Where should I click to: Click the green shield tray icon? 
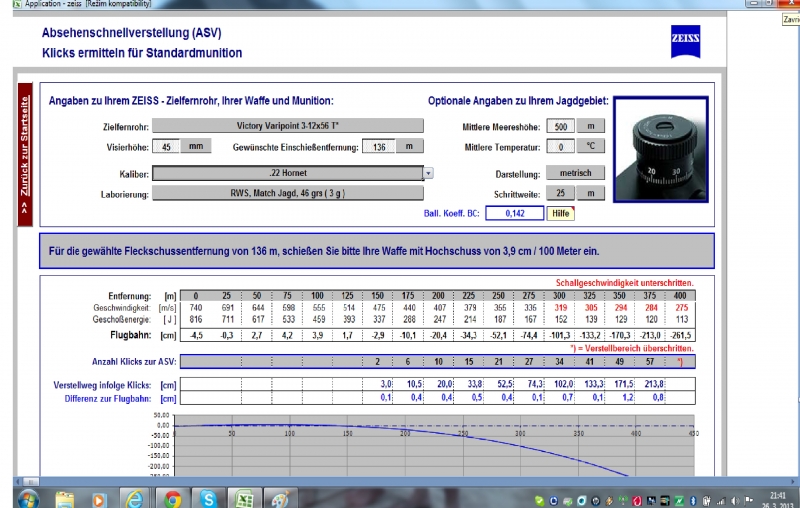pyautogui.click(x=539, y=501)
